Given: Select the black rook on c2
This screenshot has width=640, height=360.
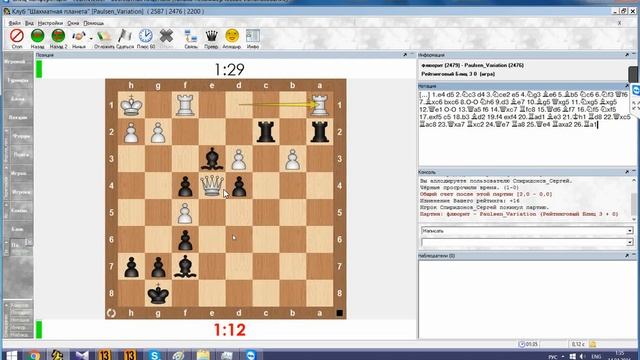Looking at the screenshot, I should tap(266, 132).
